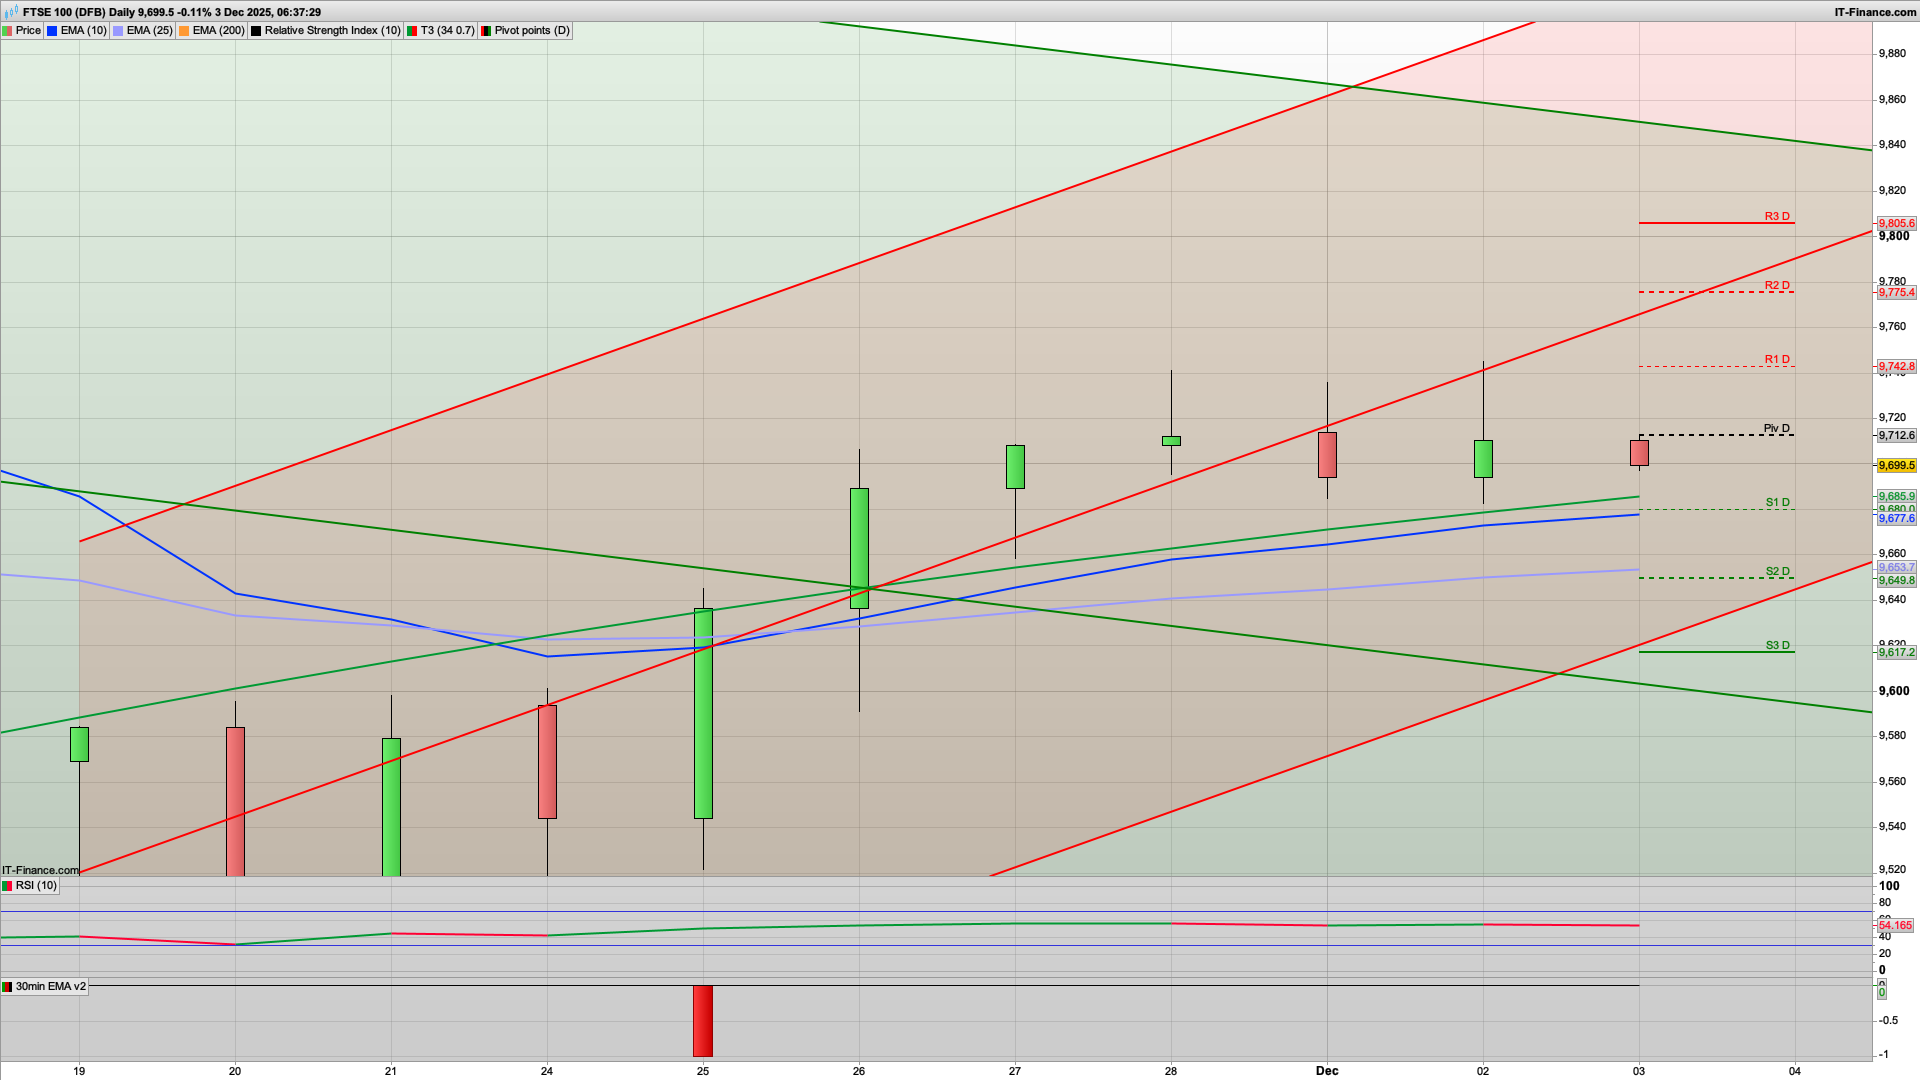
Task: Click the RSI (10) panel indicator icon
Action: pos(7,885)
